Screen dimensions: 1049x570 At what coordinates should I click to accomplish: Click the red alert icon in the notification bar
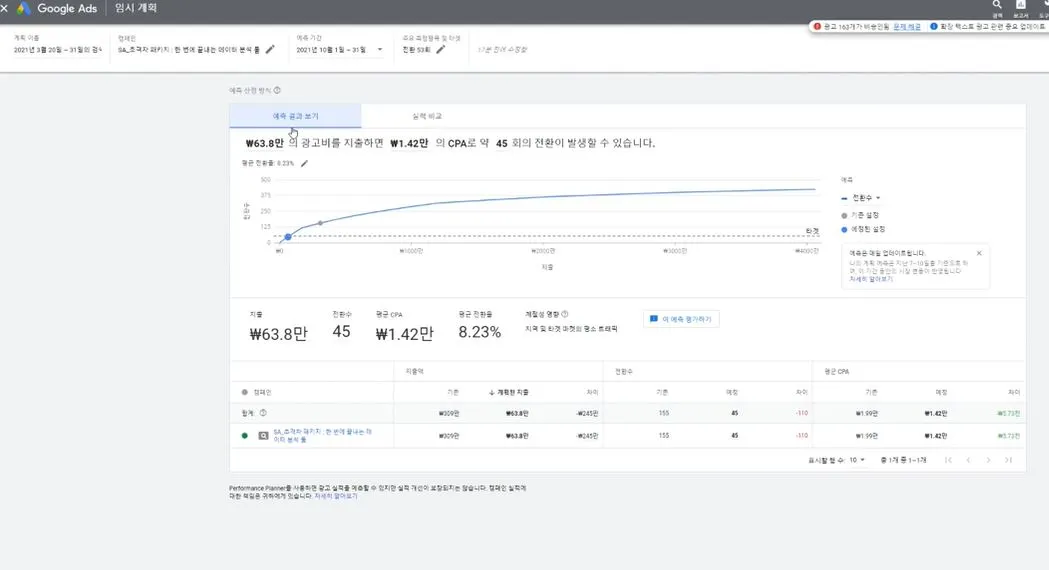[x=817, y=27]
